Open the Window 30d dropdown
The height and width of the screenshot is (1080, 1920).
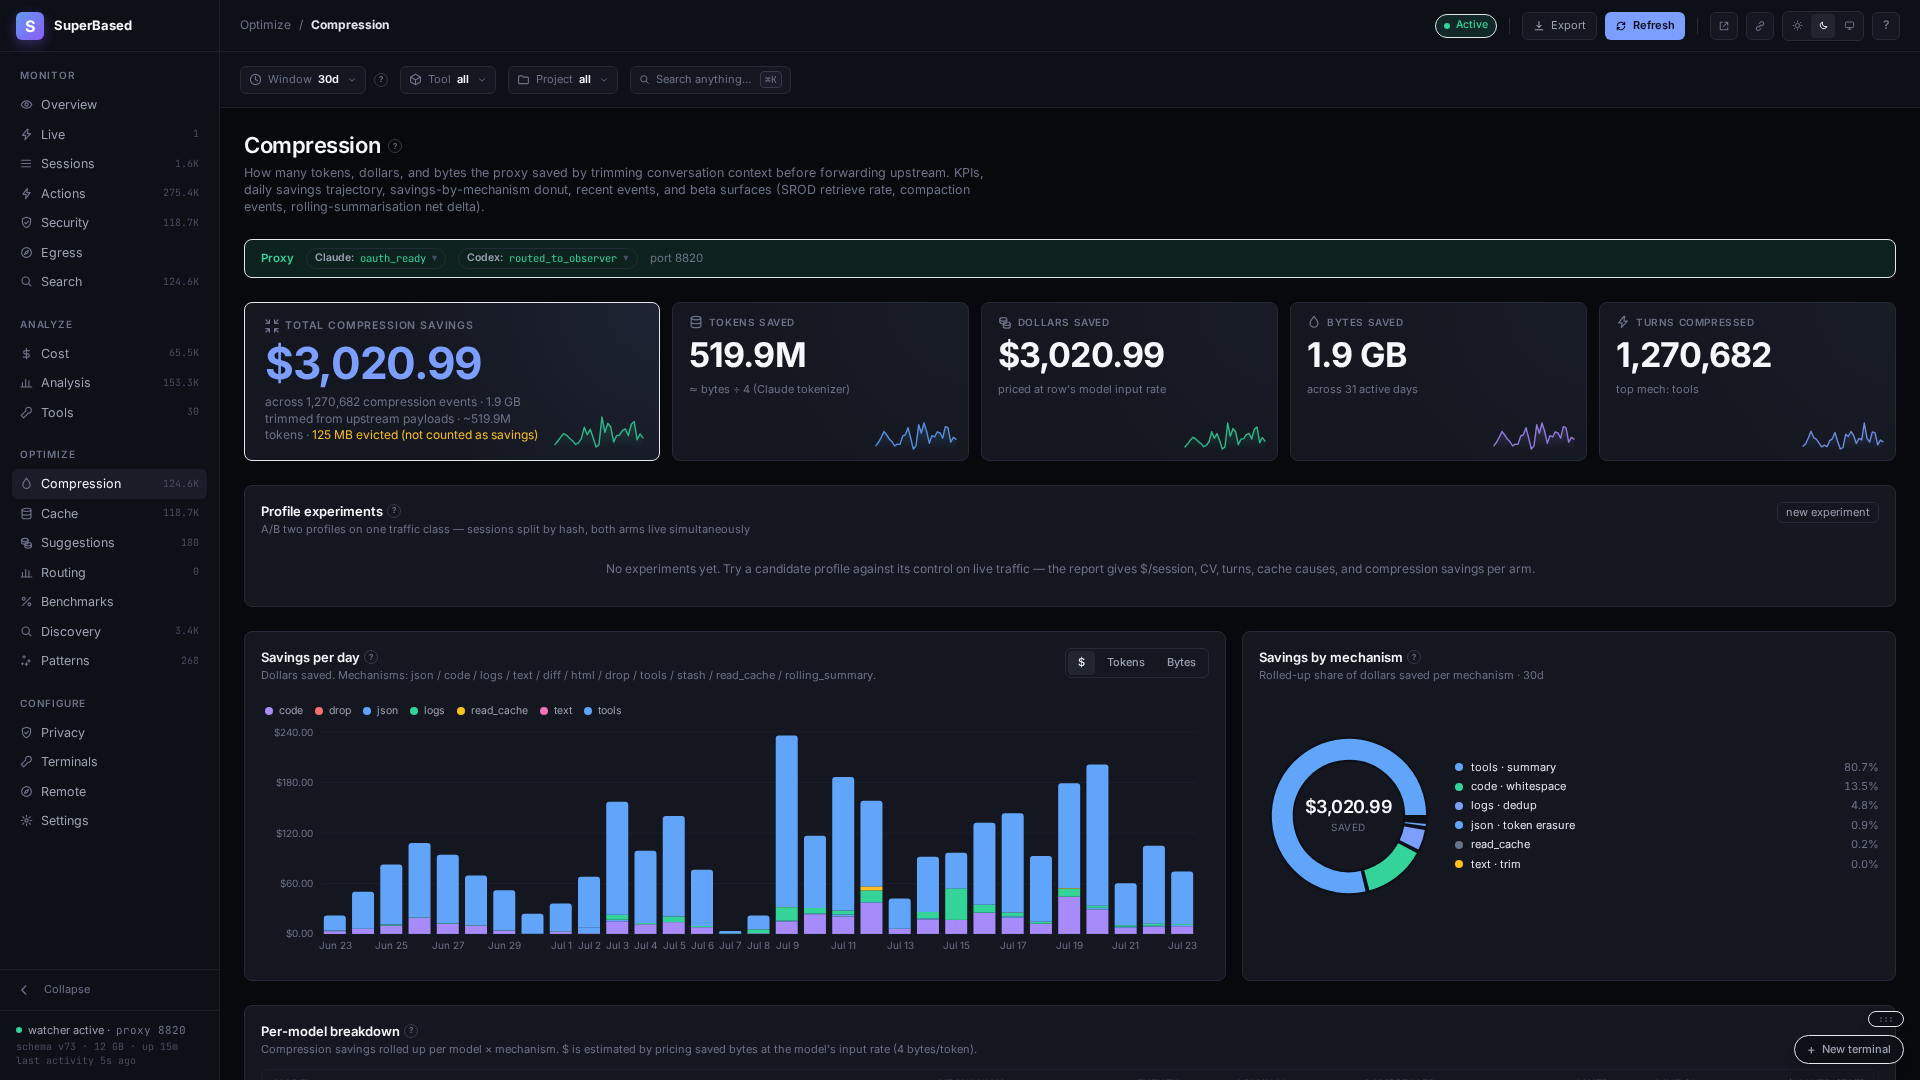click(303, 80)
